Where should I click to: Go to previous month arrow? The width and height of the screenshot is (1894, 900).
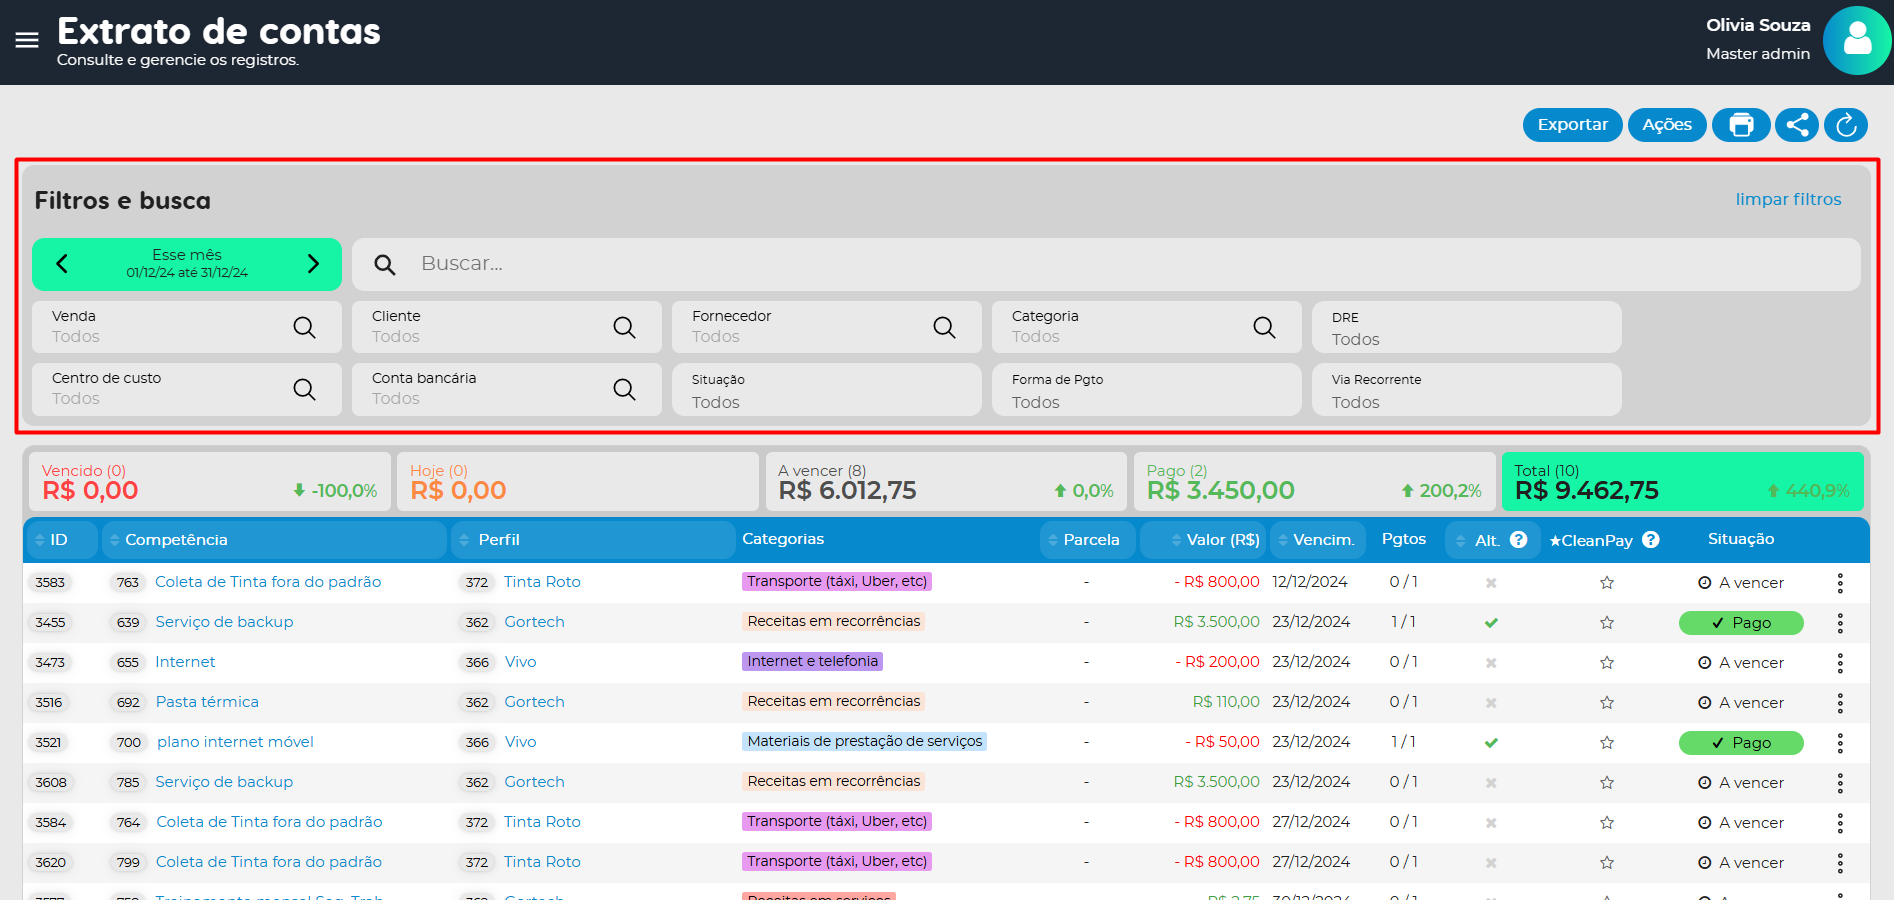point(62,264)
